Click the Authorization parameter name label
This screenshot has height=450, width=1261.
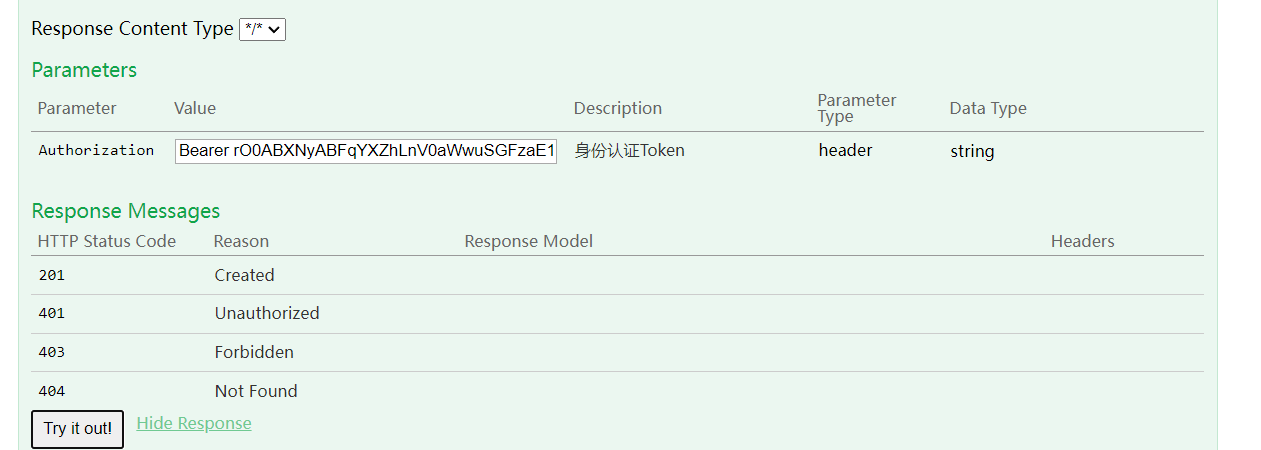pyautogui.click(x=96, y=150)
